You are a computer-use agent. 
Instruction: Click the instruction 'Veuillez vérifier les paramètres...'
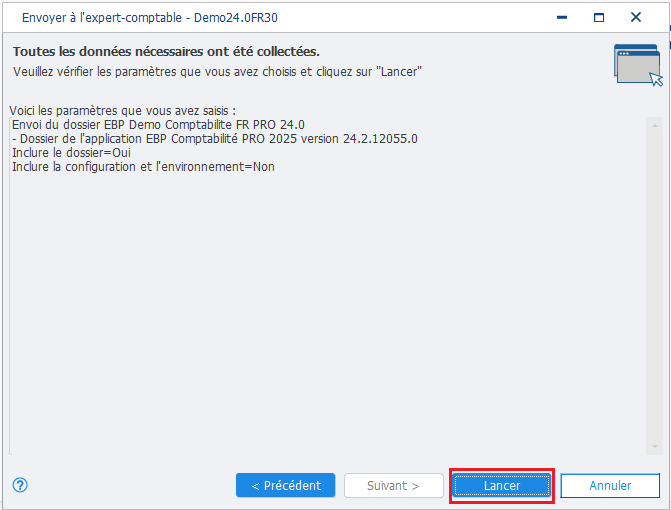pos(217,71)
